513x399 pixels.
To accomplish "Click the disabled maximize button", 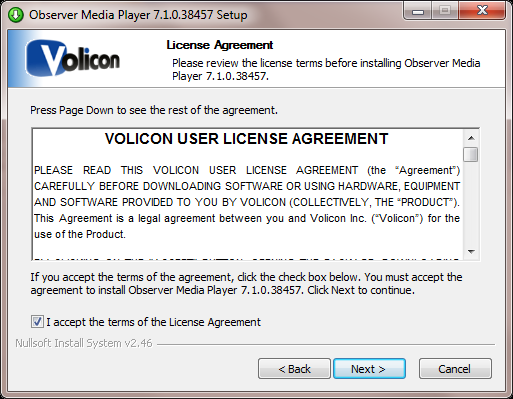I will tap(445, 11).
